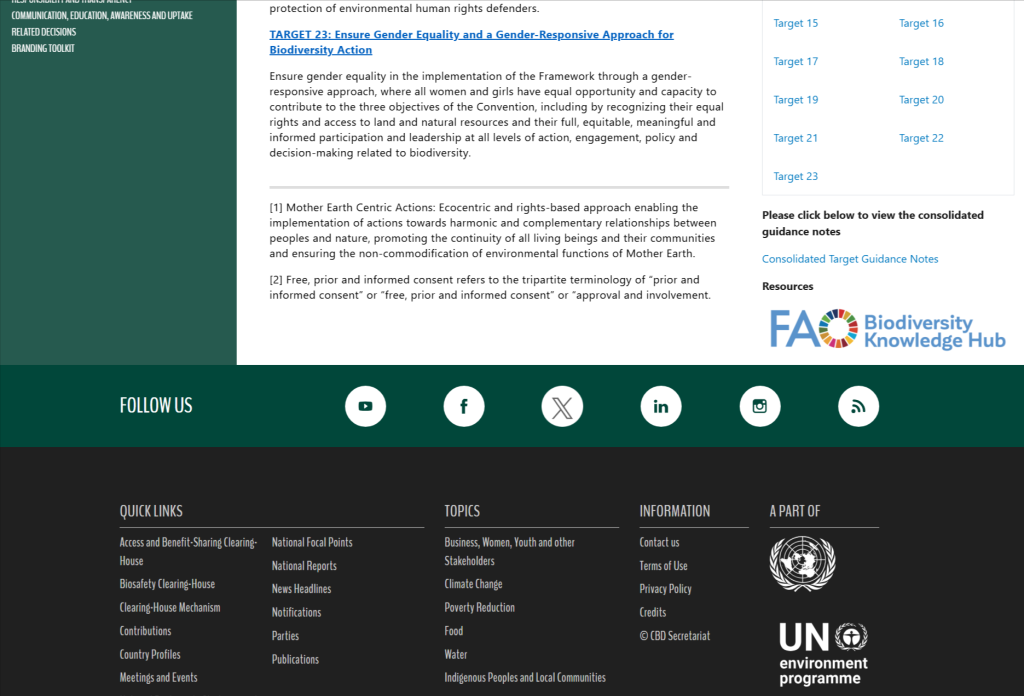Screen dimensions: 1024x696
Task: Click the footnote [2] Free, prior and informed consent text
Action: click(x=490, y=287)
